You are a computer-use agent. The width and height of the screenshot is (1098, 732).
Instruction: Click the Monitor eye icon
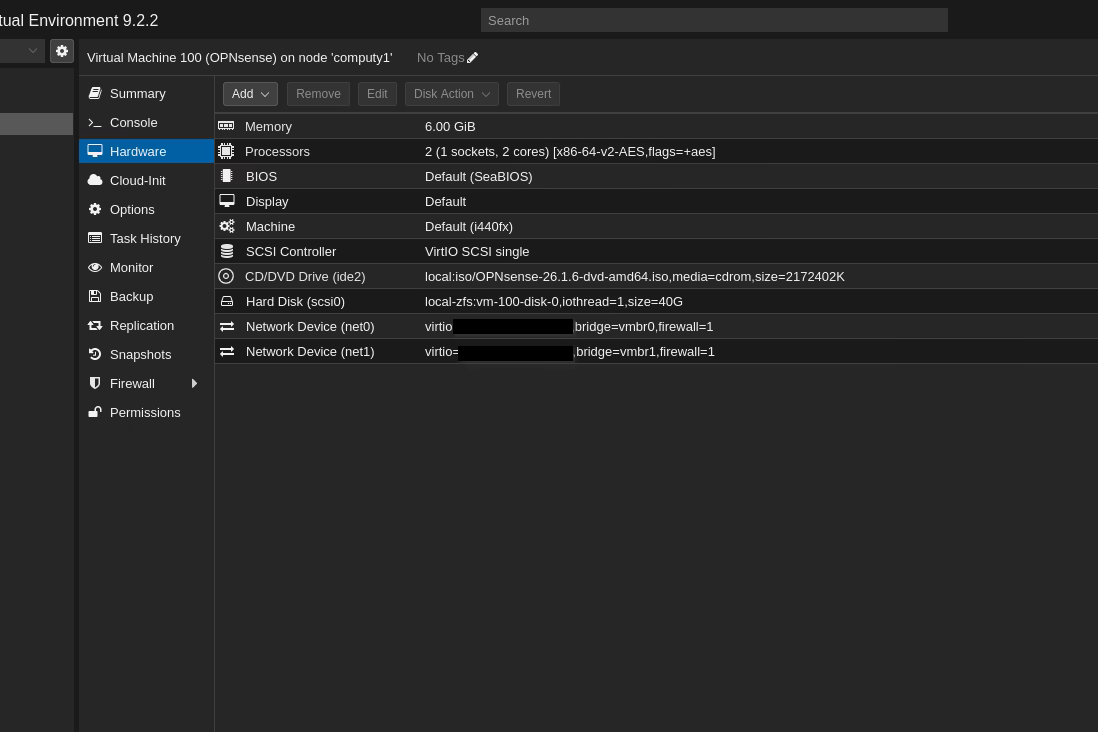[95, 268]
